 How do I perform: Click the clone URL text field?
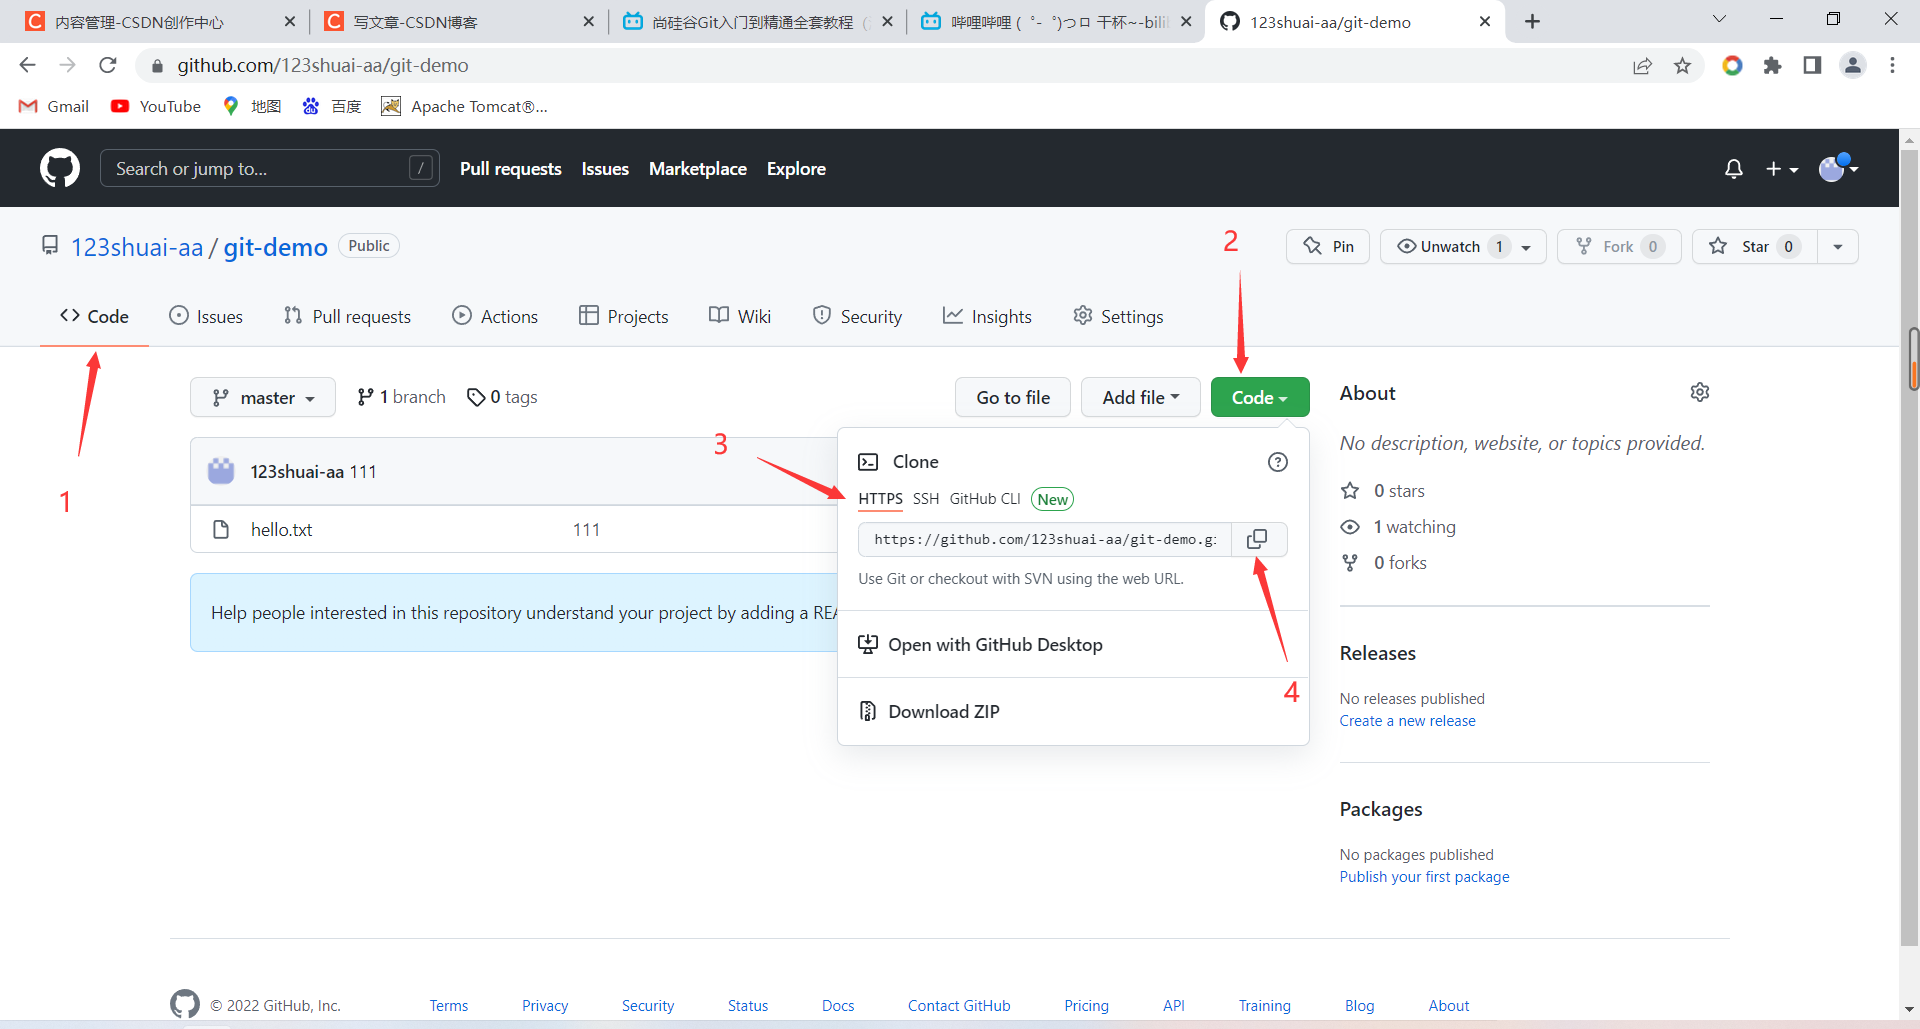pyautogui.click(x=1045, y=539)
